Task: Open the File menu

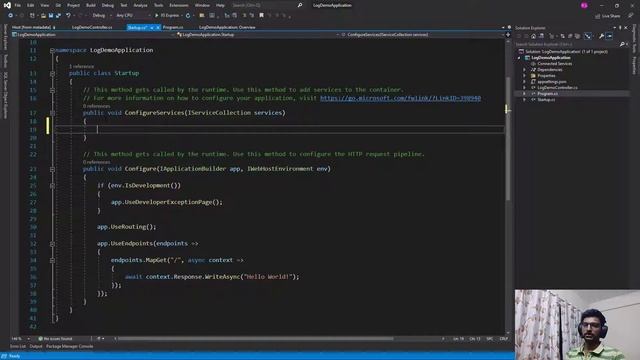Action: click(x=18, y=5)
